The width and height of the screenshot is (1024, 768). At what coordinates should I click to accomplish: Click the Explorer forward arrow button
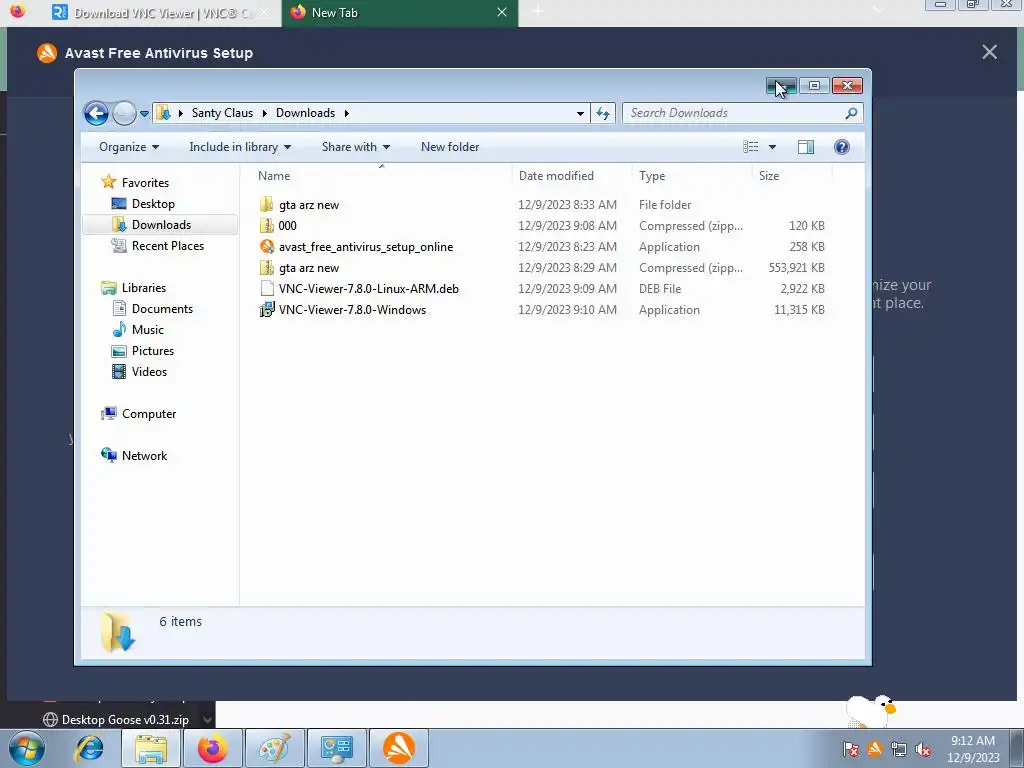(124, 114)
